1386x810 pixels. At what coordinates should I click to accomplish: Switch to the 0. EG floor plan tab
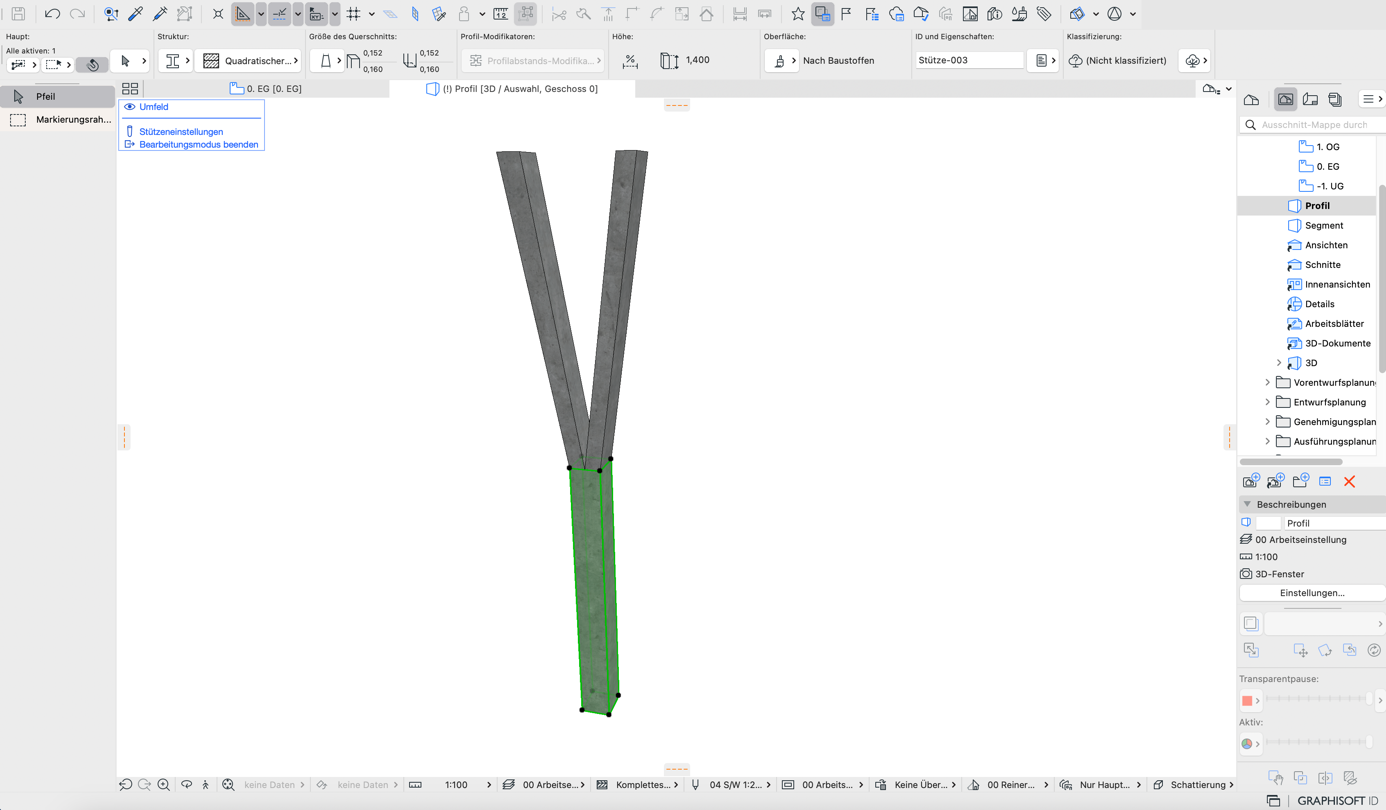[x=266, y=88]
